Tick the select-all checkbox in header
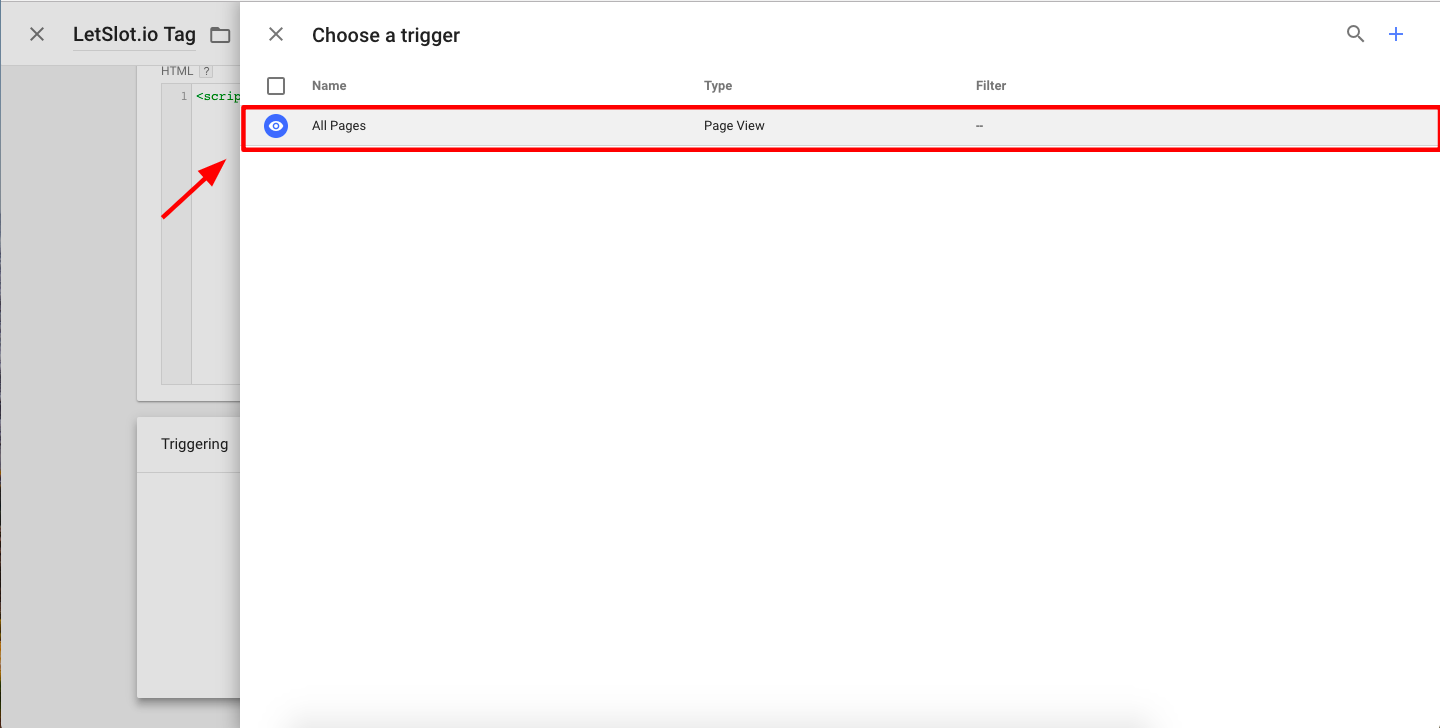 pos(276,86)
